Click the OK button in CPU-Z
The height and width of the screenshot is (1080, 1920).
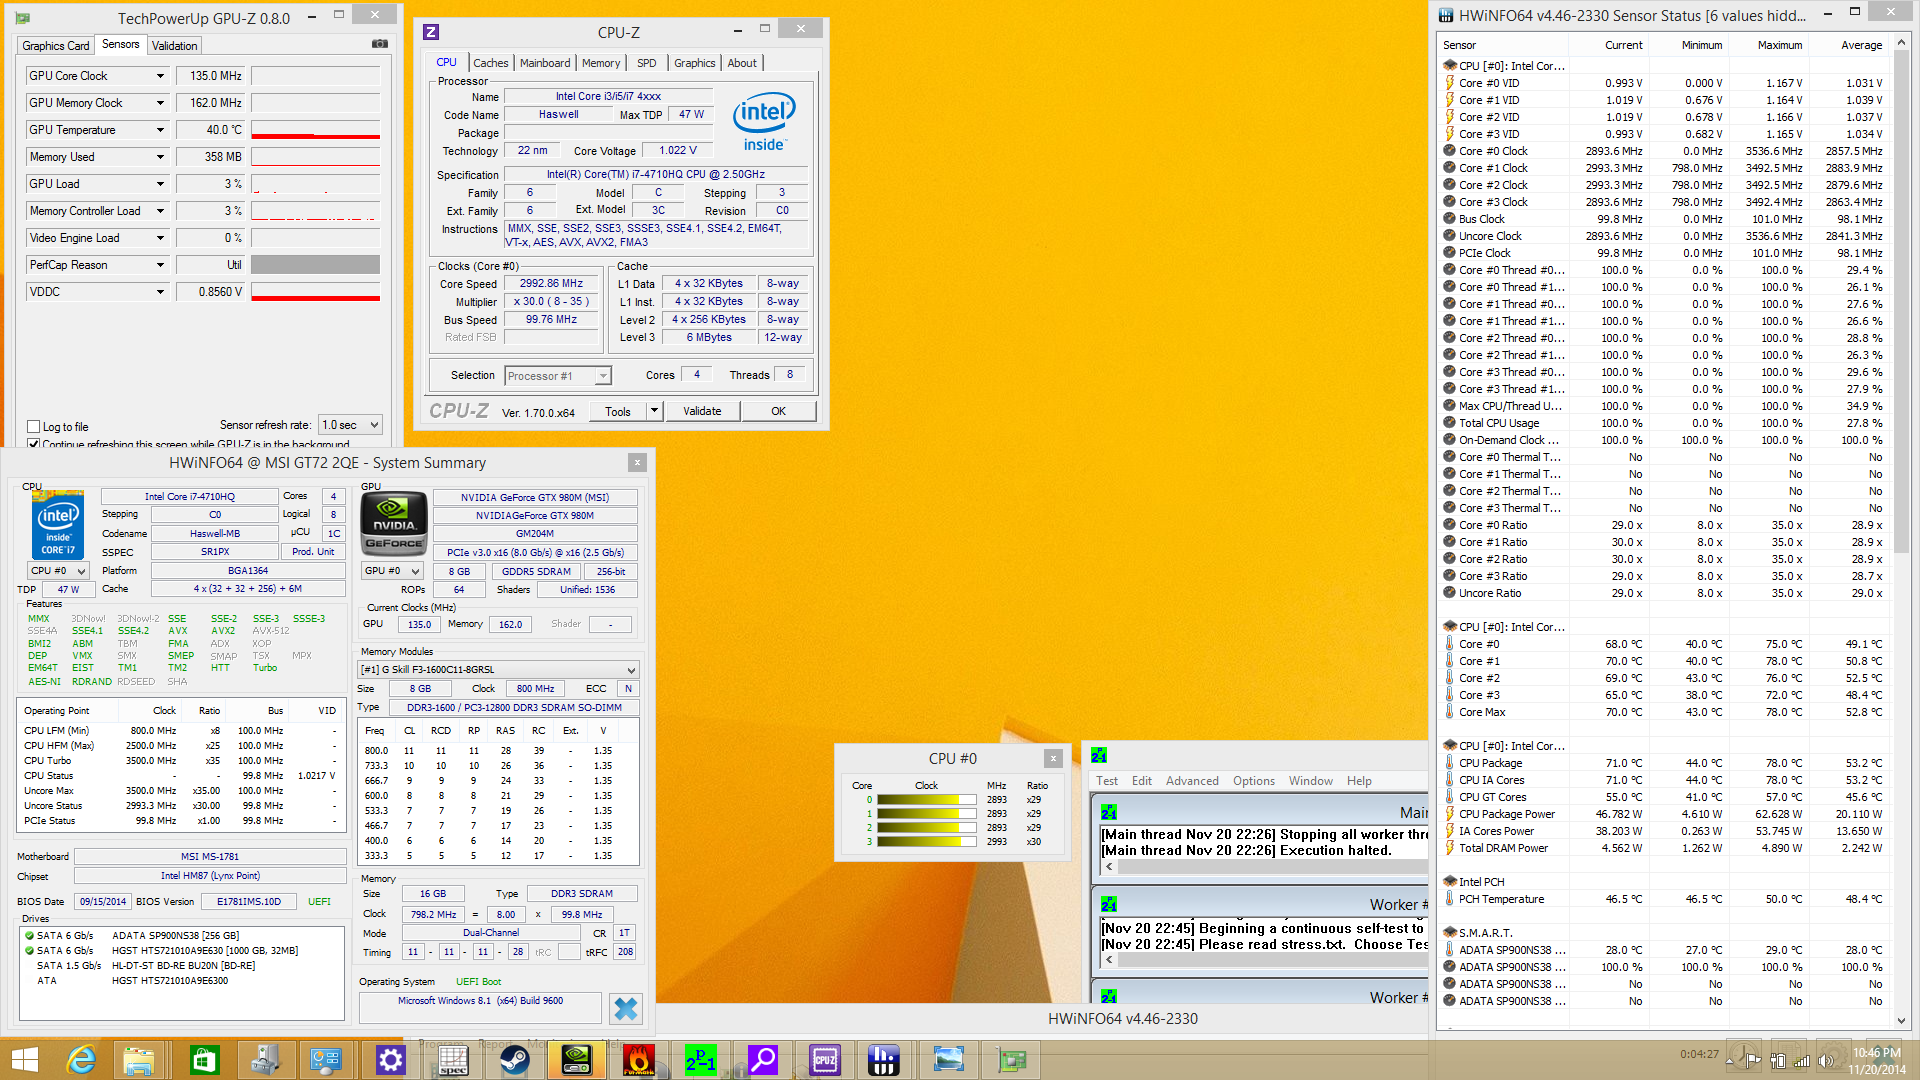click(x=779, y=411)
